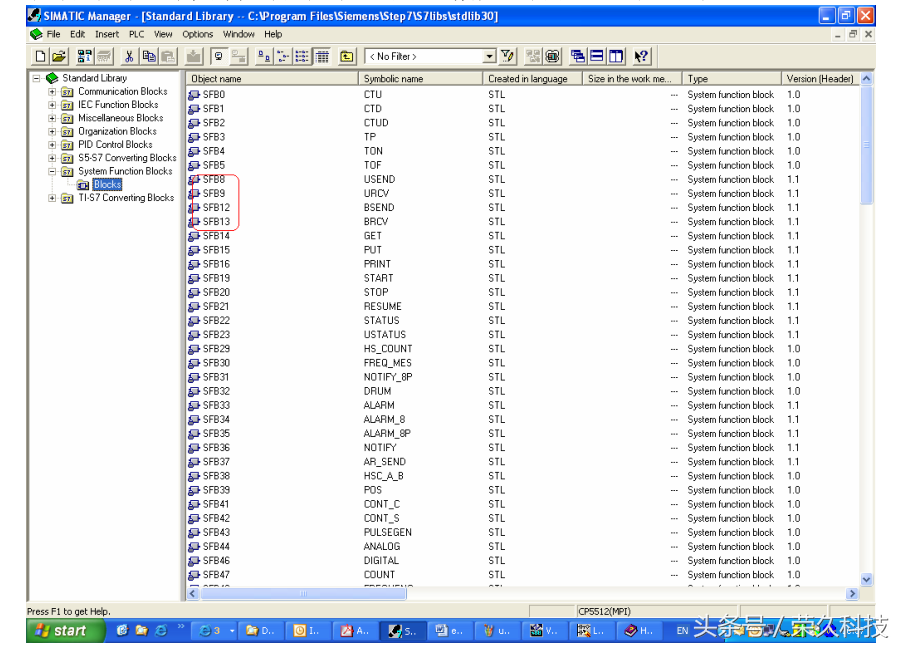
Task: Open the Options menu
Action: [197, 34]
